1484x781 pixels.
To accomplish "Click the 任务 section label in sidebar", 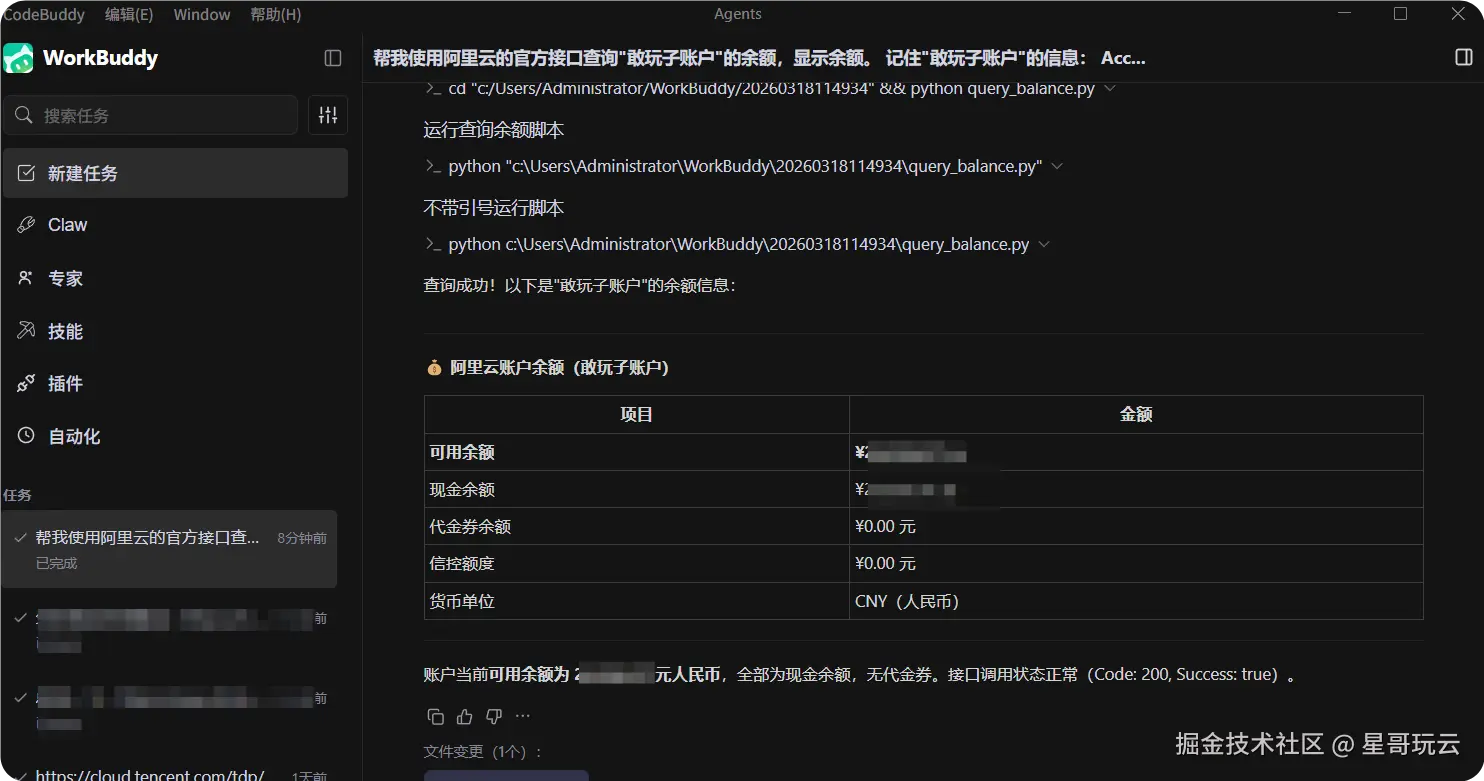I will [17, 495].
